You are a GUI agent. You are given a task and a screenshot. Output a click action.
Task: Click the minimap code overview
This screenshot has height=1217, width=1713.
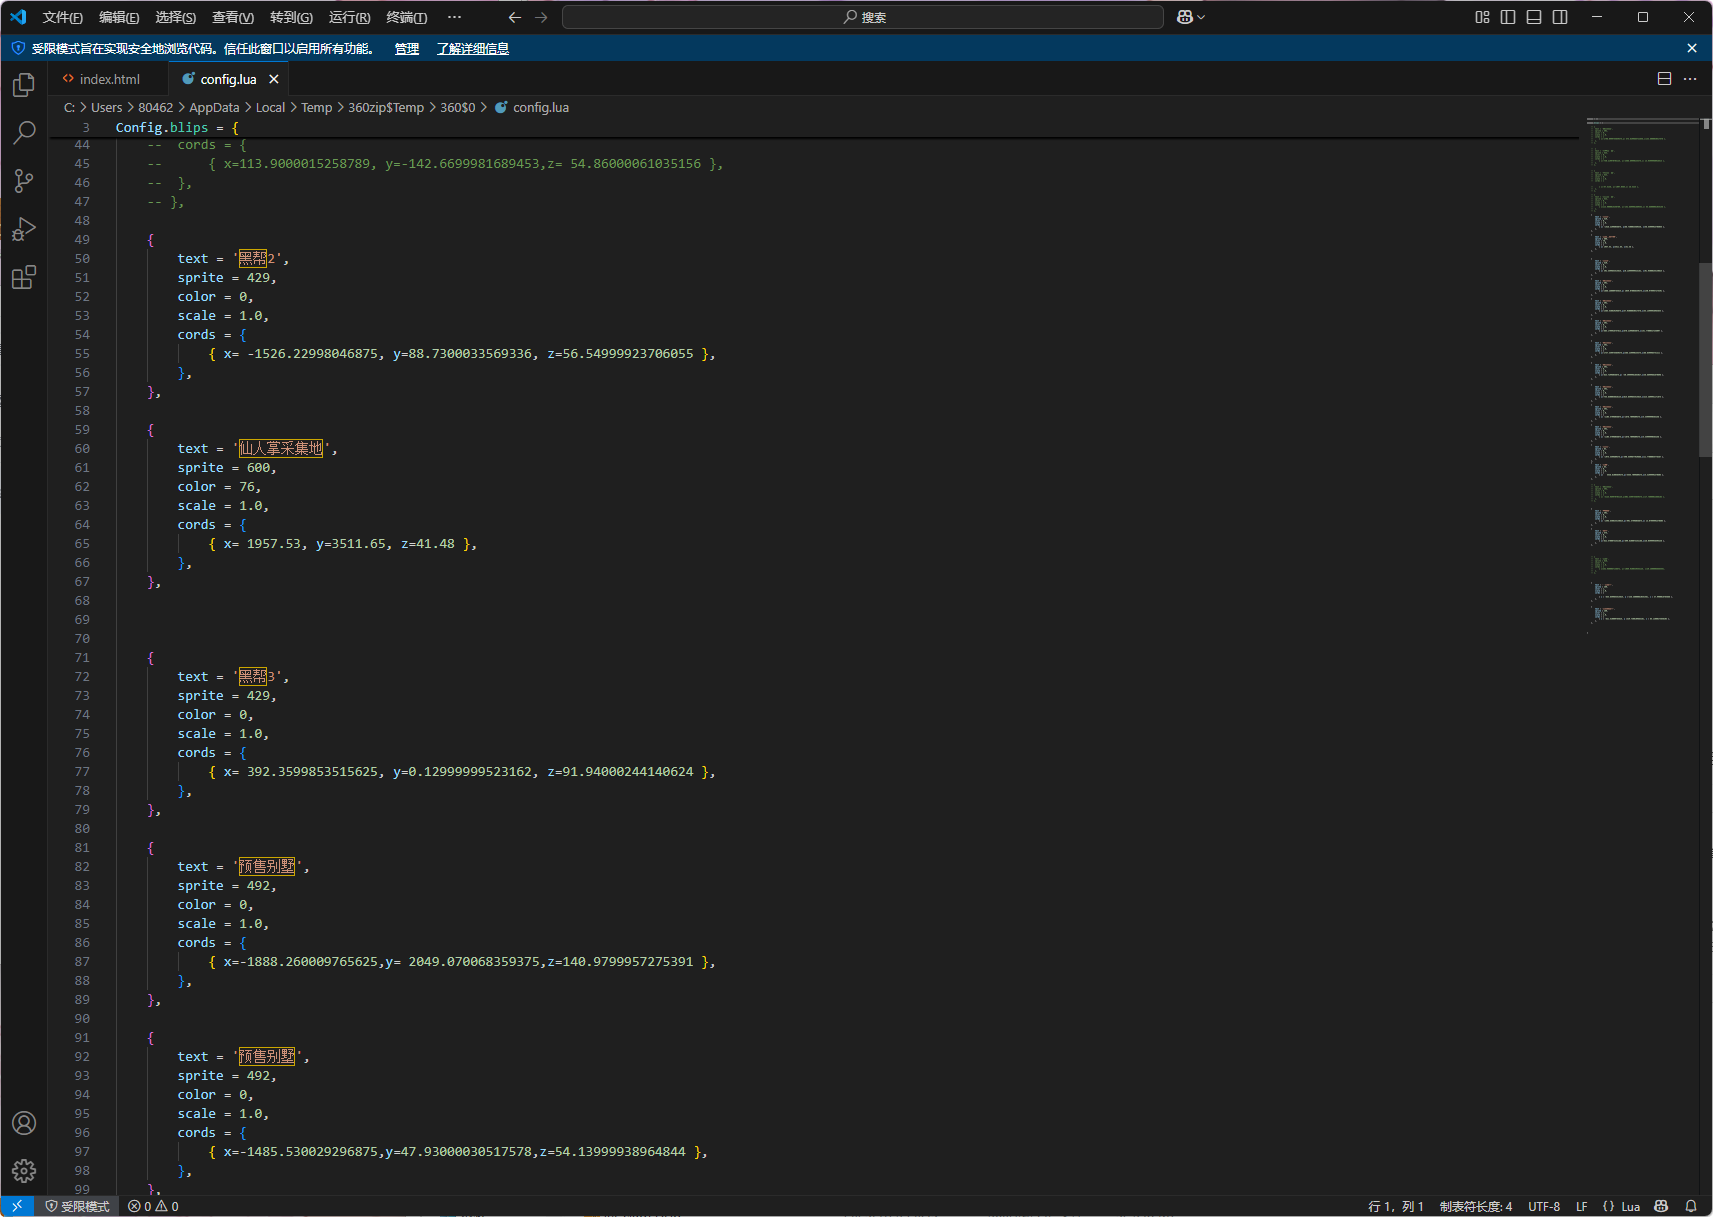1641,375
